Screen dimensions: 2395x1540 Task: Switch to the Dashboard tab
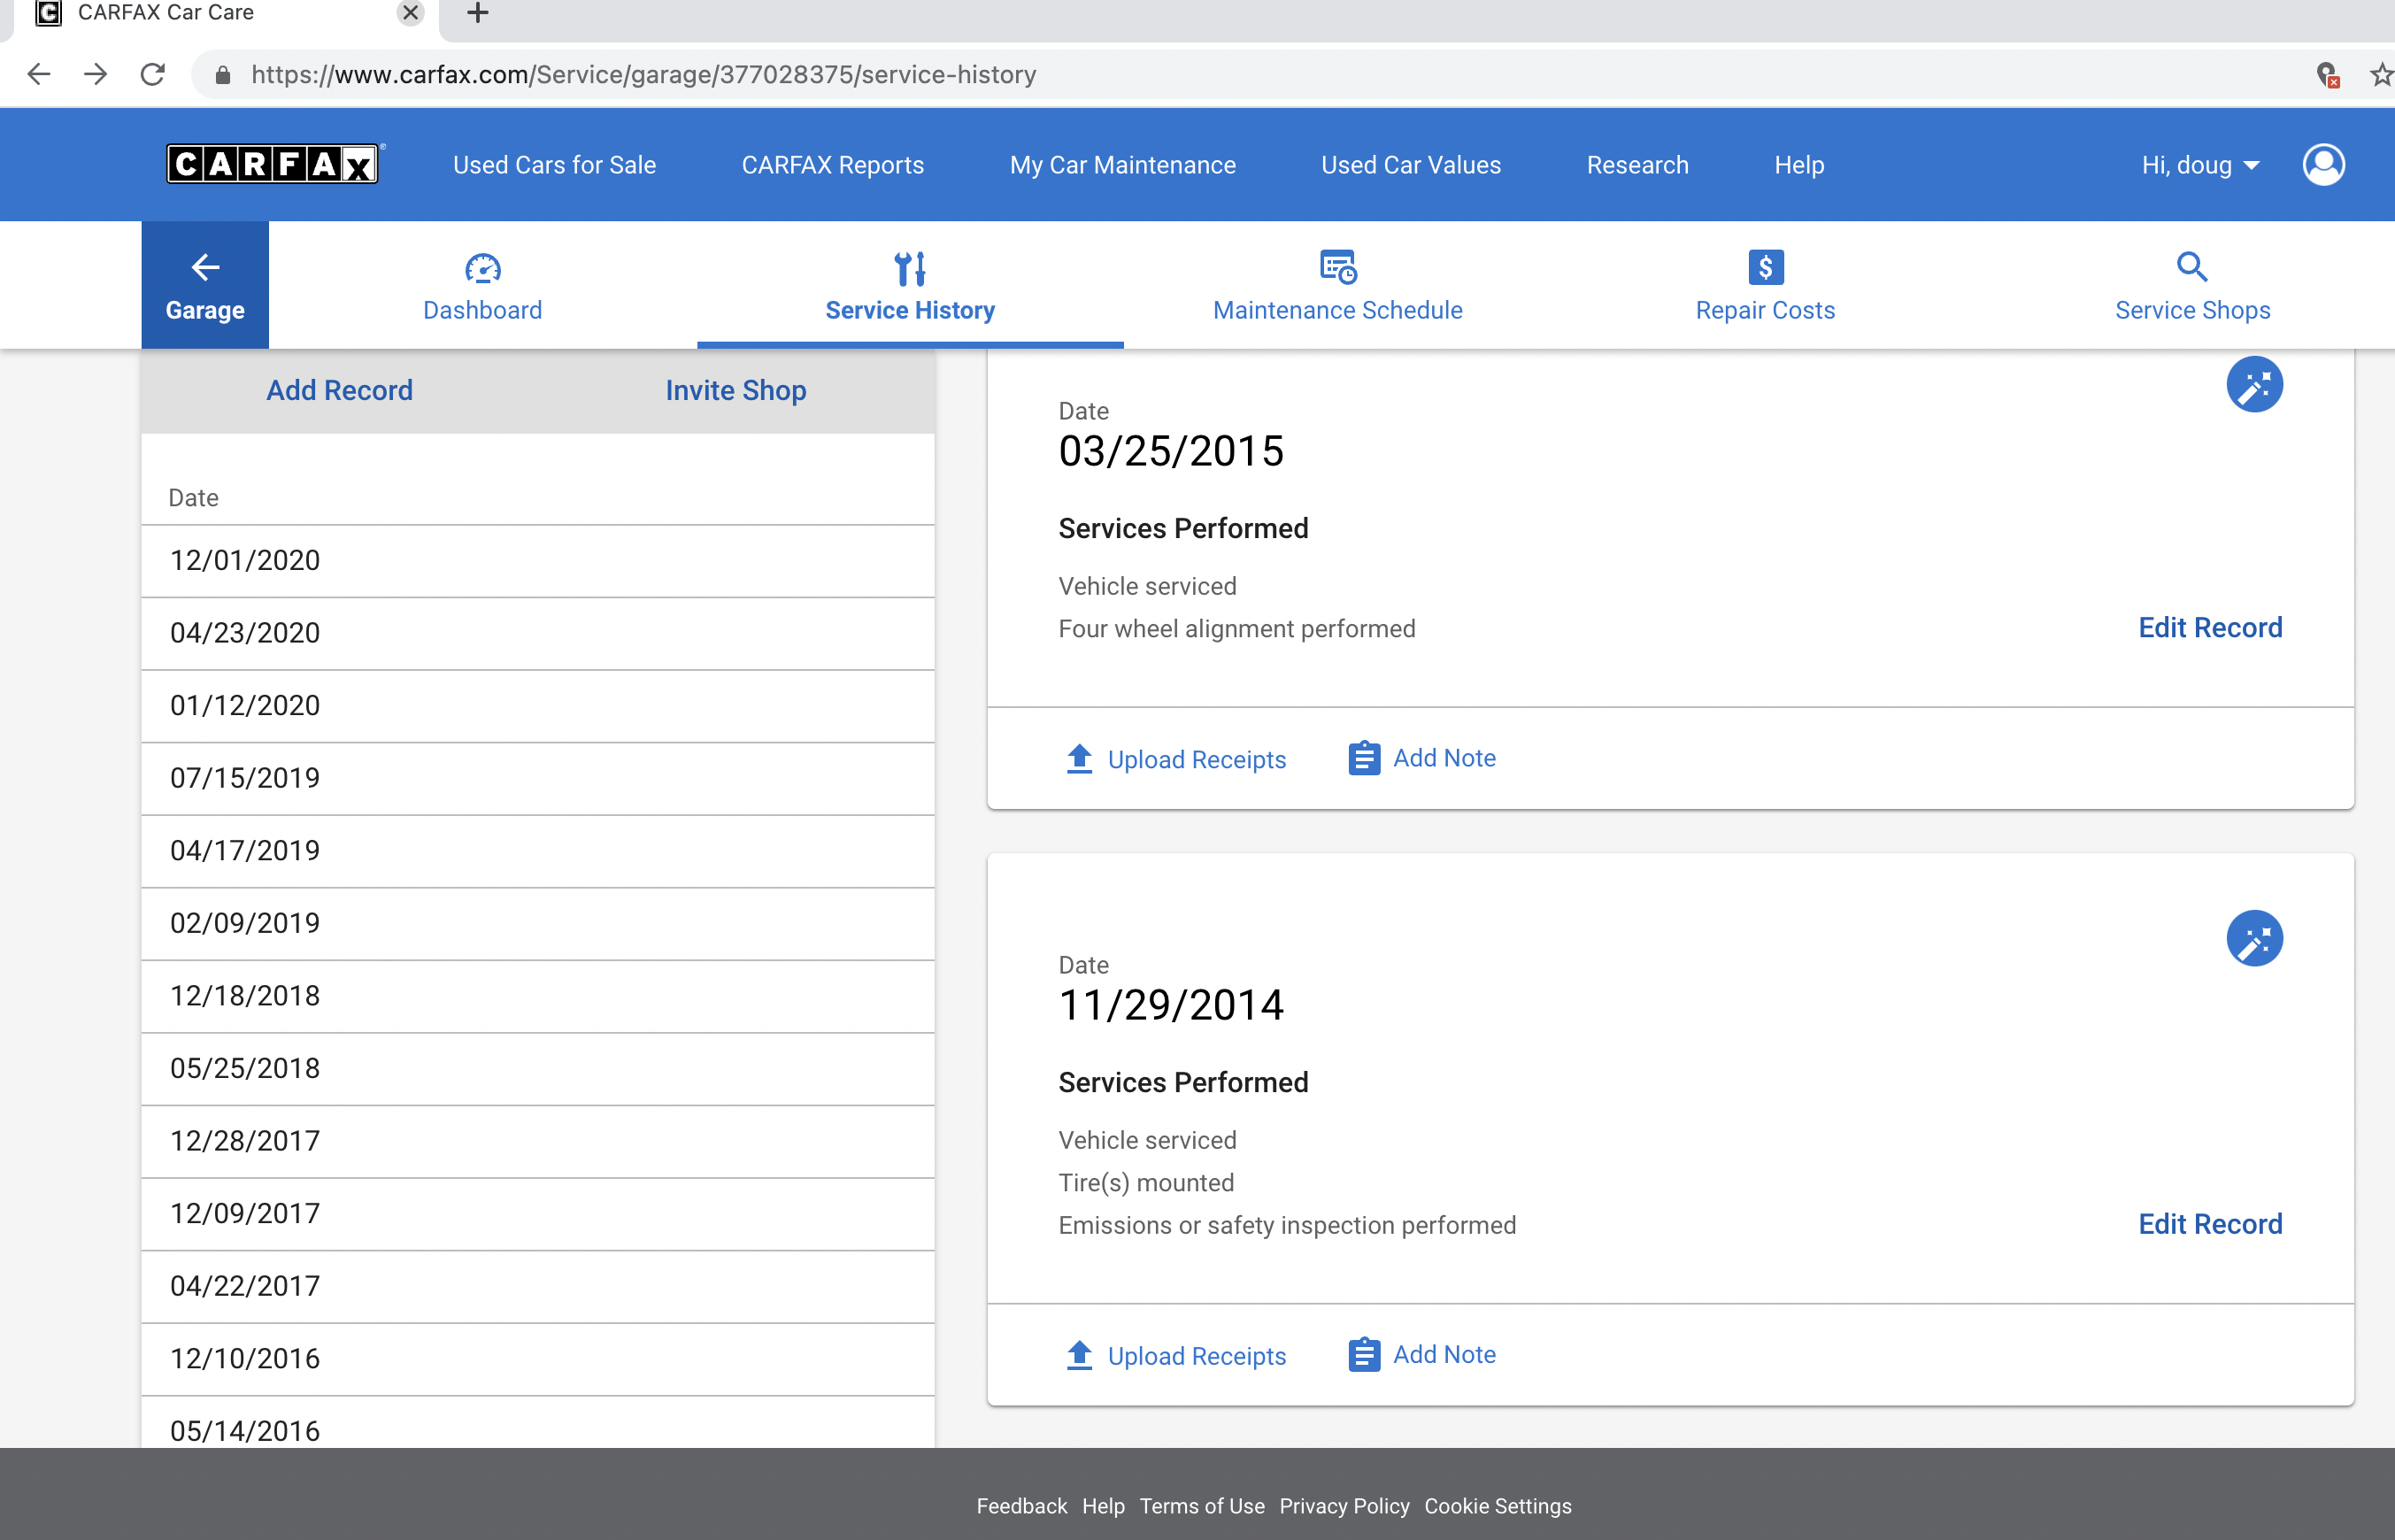pos(483,285)
